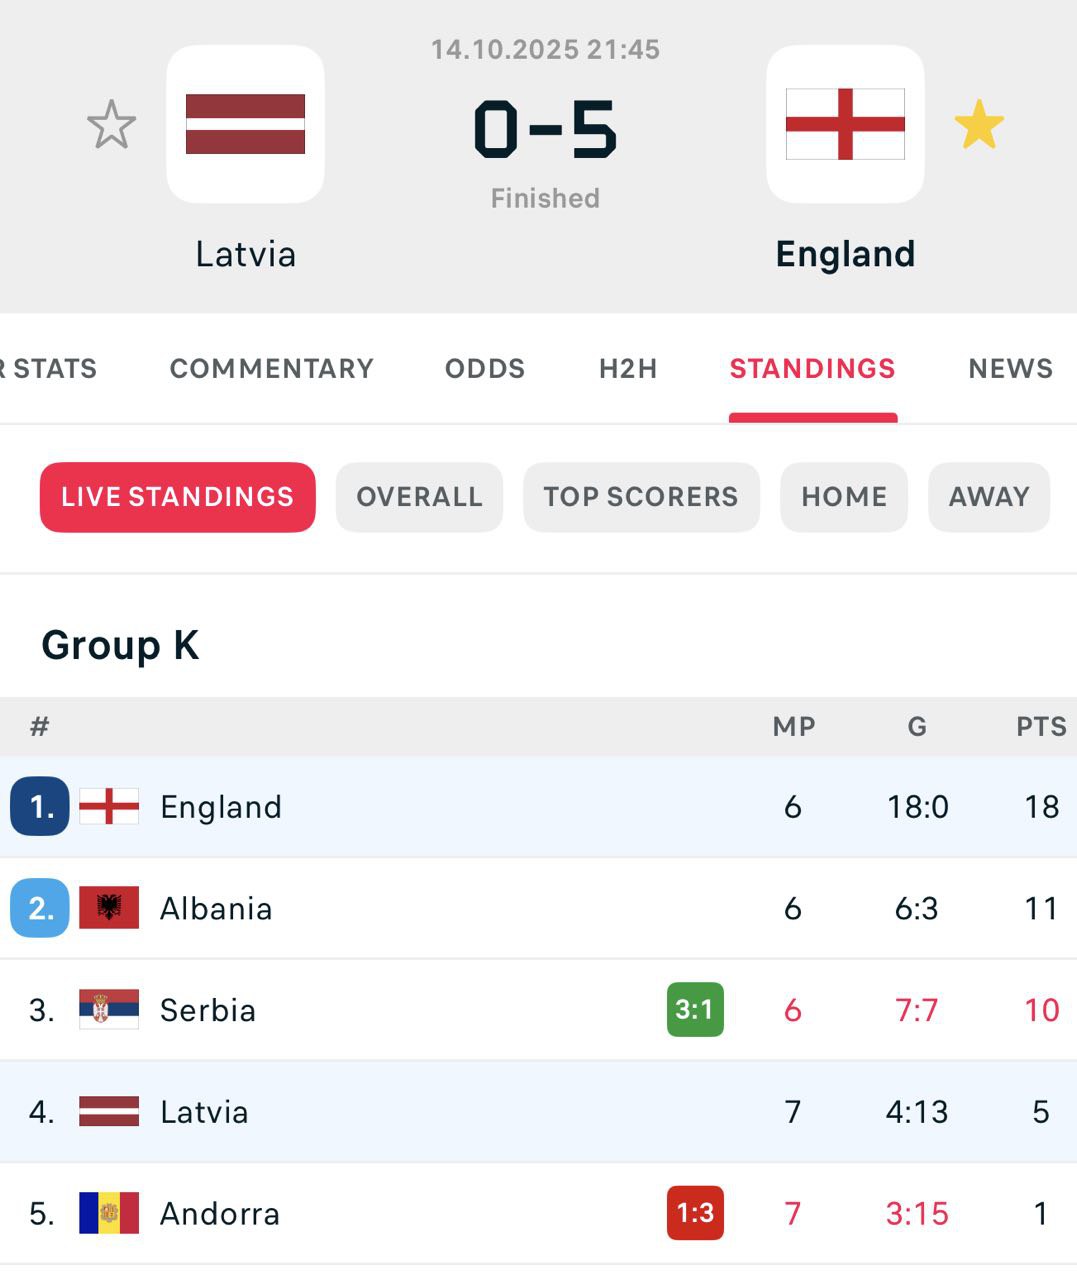
Task: Open England team flag in match header
Action: 845,124
